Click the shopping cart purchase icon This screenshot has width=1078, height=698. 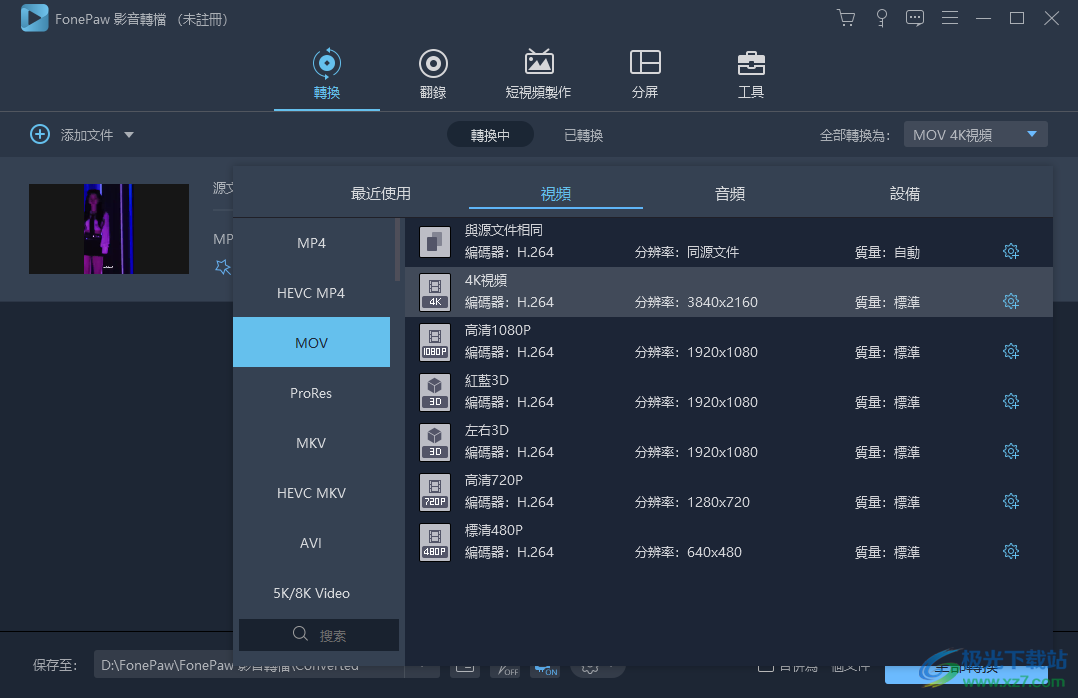[846, 17]
